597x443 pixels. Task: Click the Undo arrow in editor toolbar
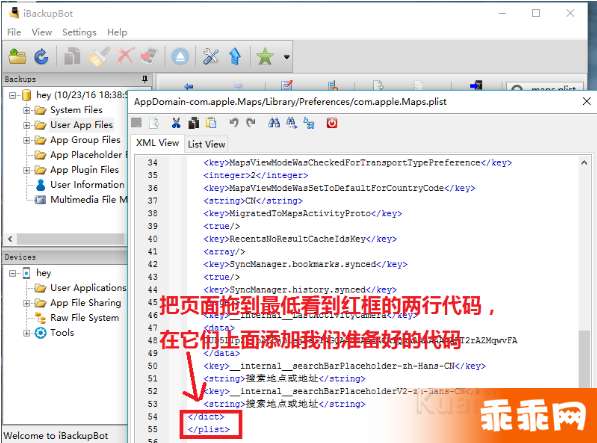coord(233,123)
